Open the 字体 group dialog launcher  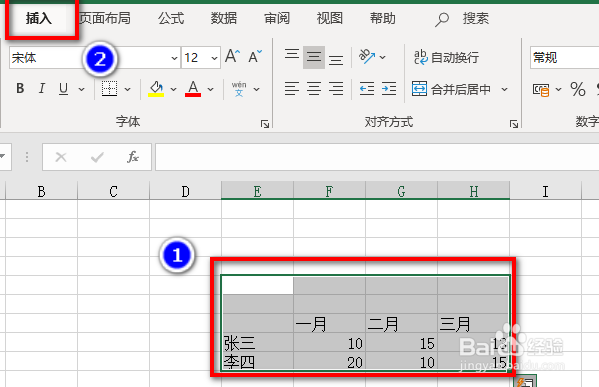click(x=265, y=124)
